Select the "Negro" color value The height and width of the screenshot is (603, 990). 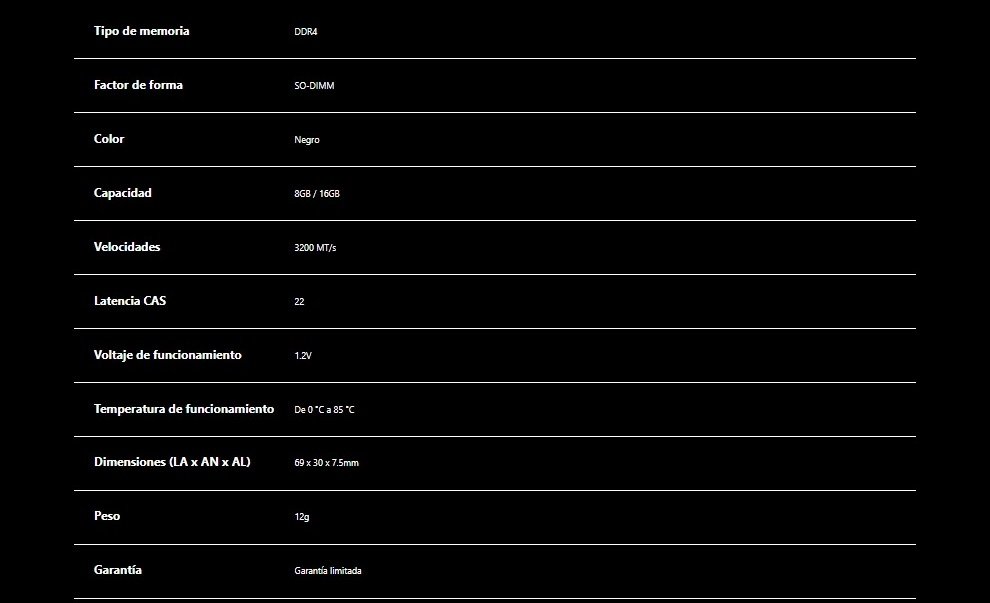point(307,140)
